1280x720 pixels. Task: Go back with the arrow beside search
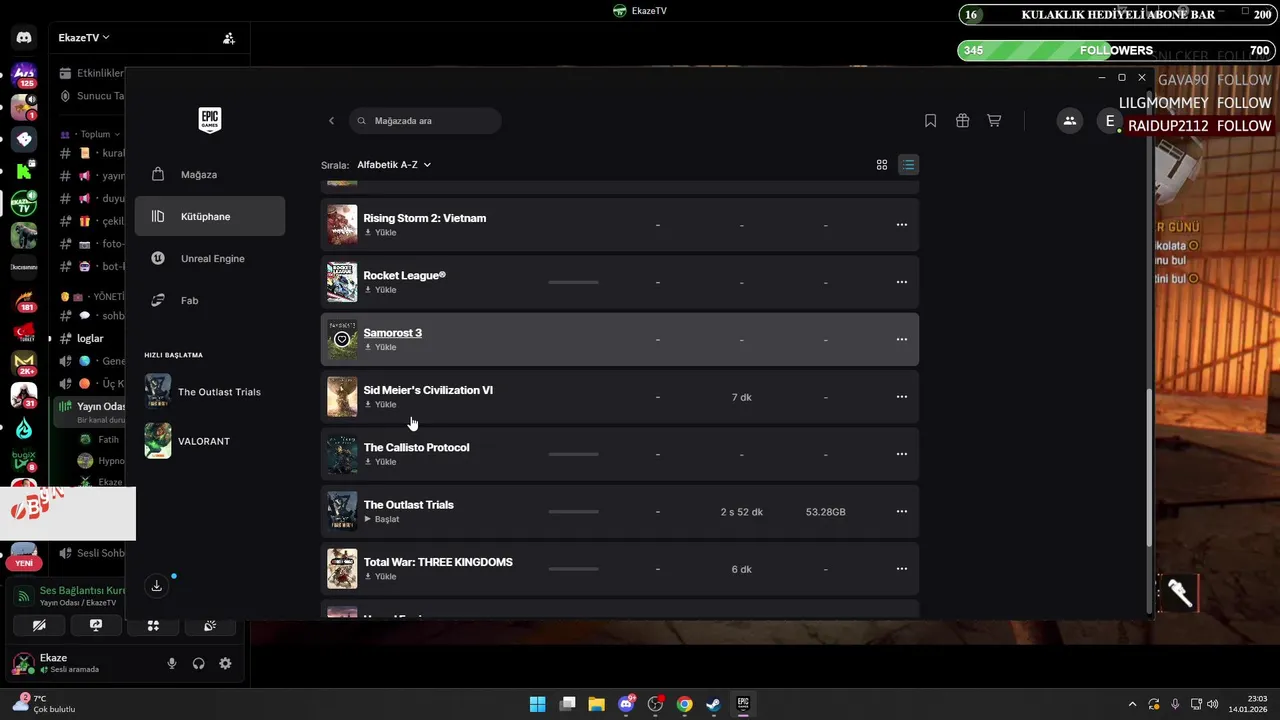[332, 121]
